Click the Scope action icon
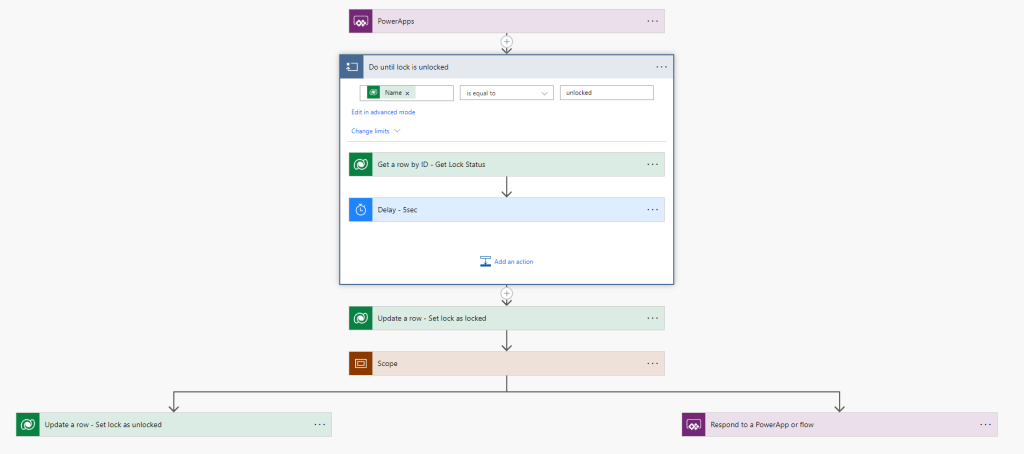Viewport: 1024px width, 454px height. [360, 363]
